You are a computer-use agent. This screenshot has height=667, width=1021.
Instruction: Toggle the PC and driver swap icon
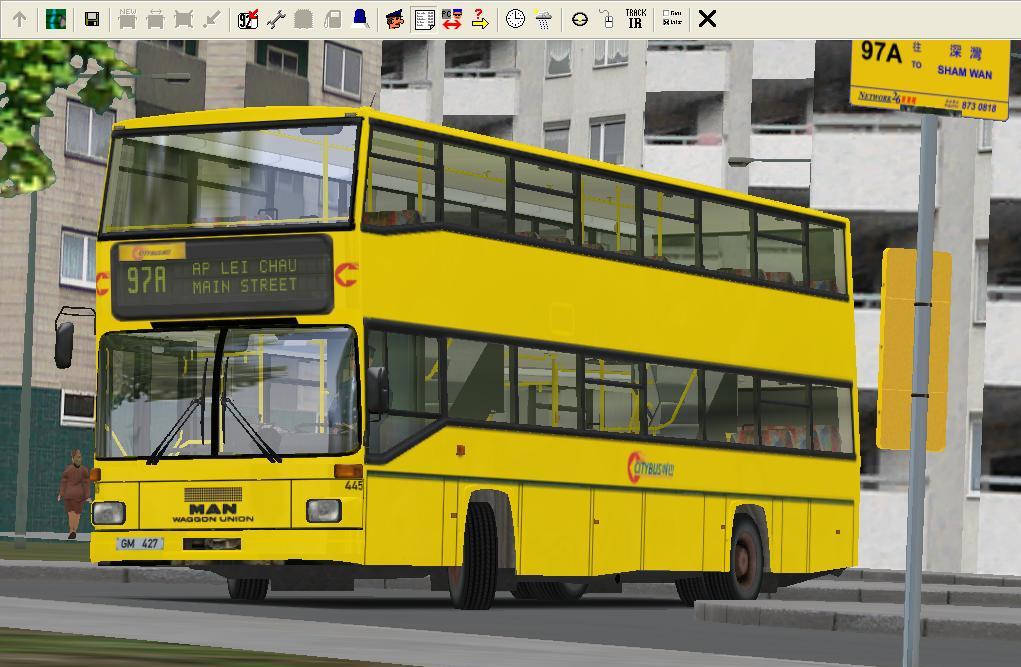coord(452,19)
